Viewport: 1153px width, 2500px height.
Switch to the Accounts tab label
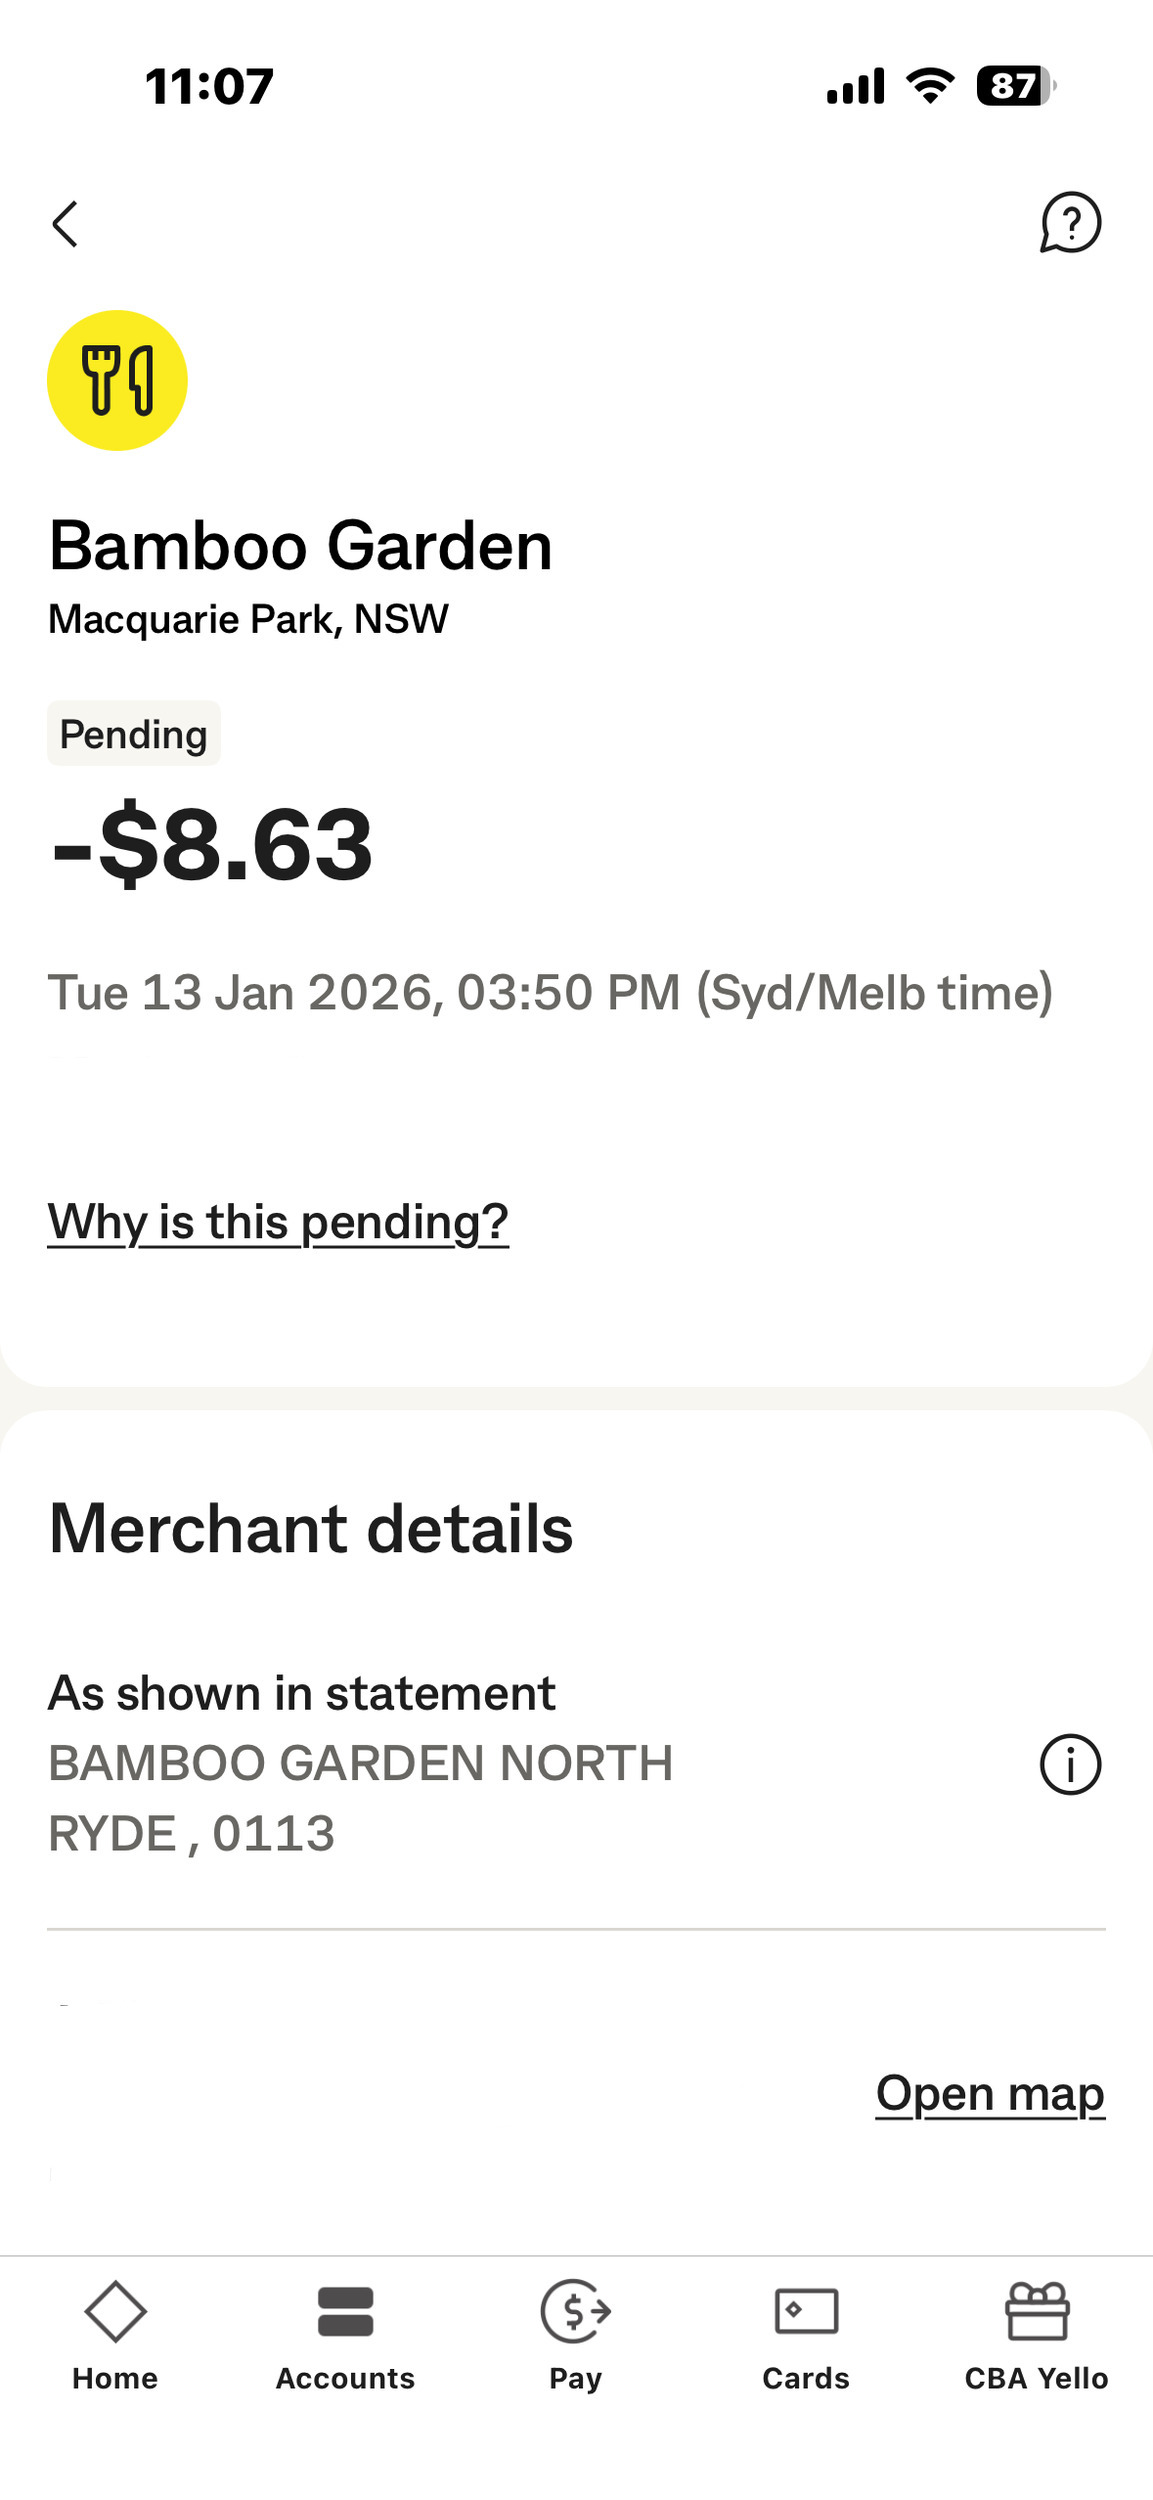pos(345,2378)
